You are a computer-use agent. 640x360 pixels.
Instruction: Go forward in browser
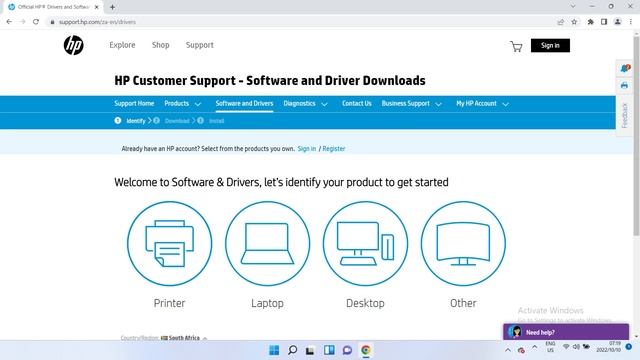pyautogui.click(x=22, y=22)
